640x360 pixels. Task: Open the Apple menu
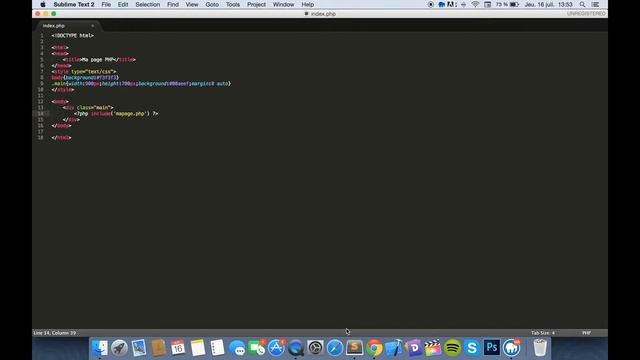coord(43,4)
